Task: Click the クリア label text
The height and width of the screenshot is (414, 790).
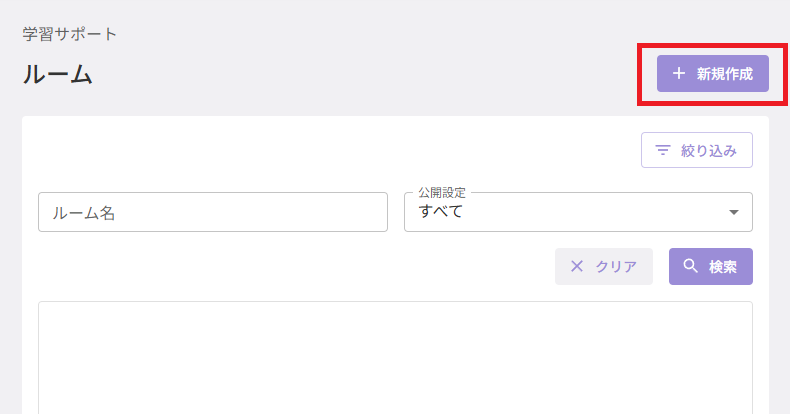Action: tap(616, 266)
